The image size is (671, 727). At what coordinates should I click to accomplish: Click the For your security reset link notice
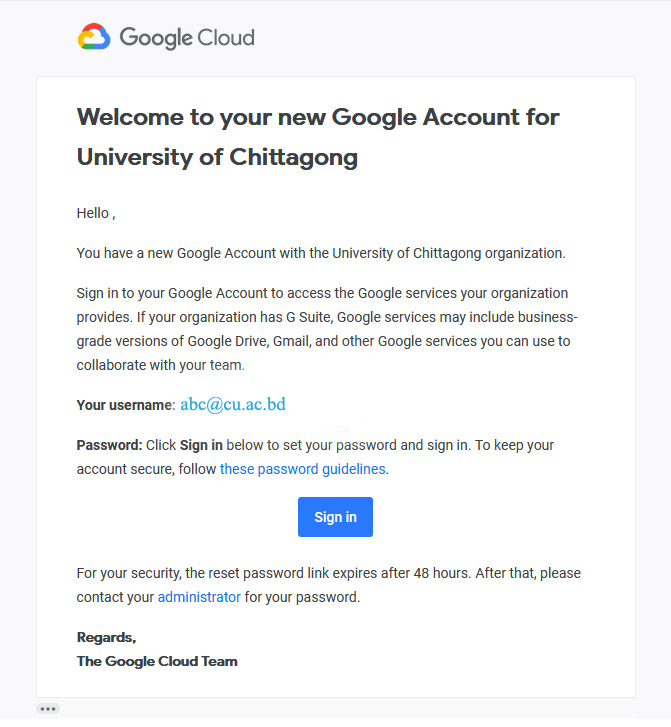[x=329, y=585]
